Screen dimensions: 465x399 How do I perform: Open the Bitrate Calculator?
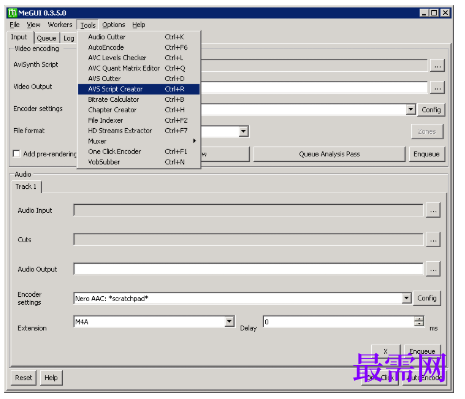pos(139,99)
